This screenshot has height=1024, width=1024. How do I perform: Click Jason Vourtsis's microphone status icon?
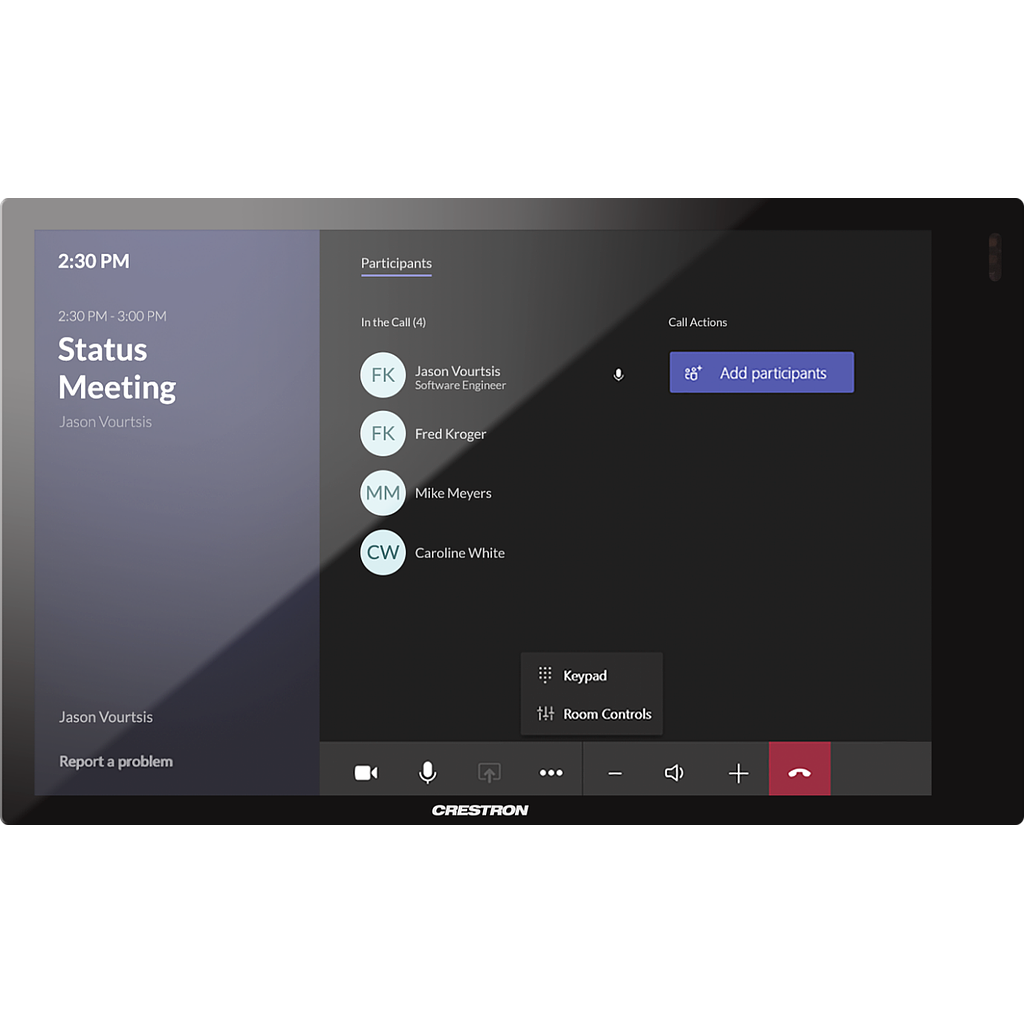[618, 375]
